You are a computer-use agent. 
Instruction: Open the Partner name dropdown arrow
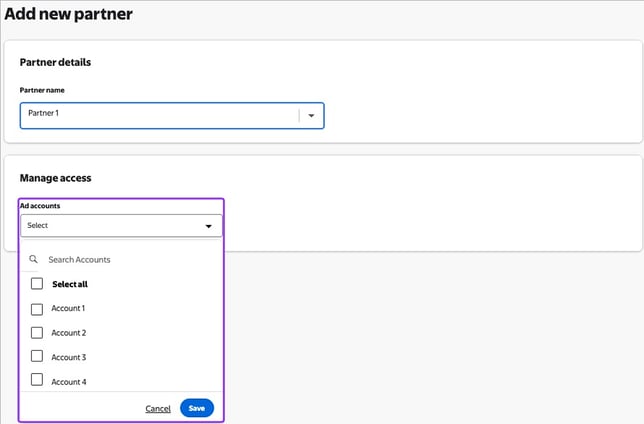point(311,115)
